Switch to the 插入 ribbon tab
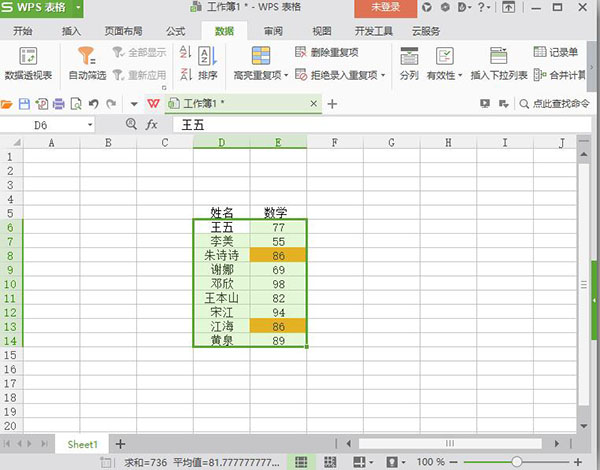 click(x=72, y=31)
